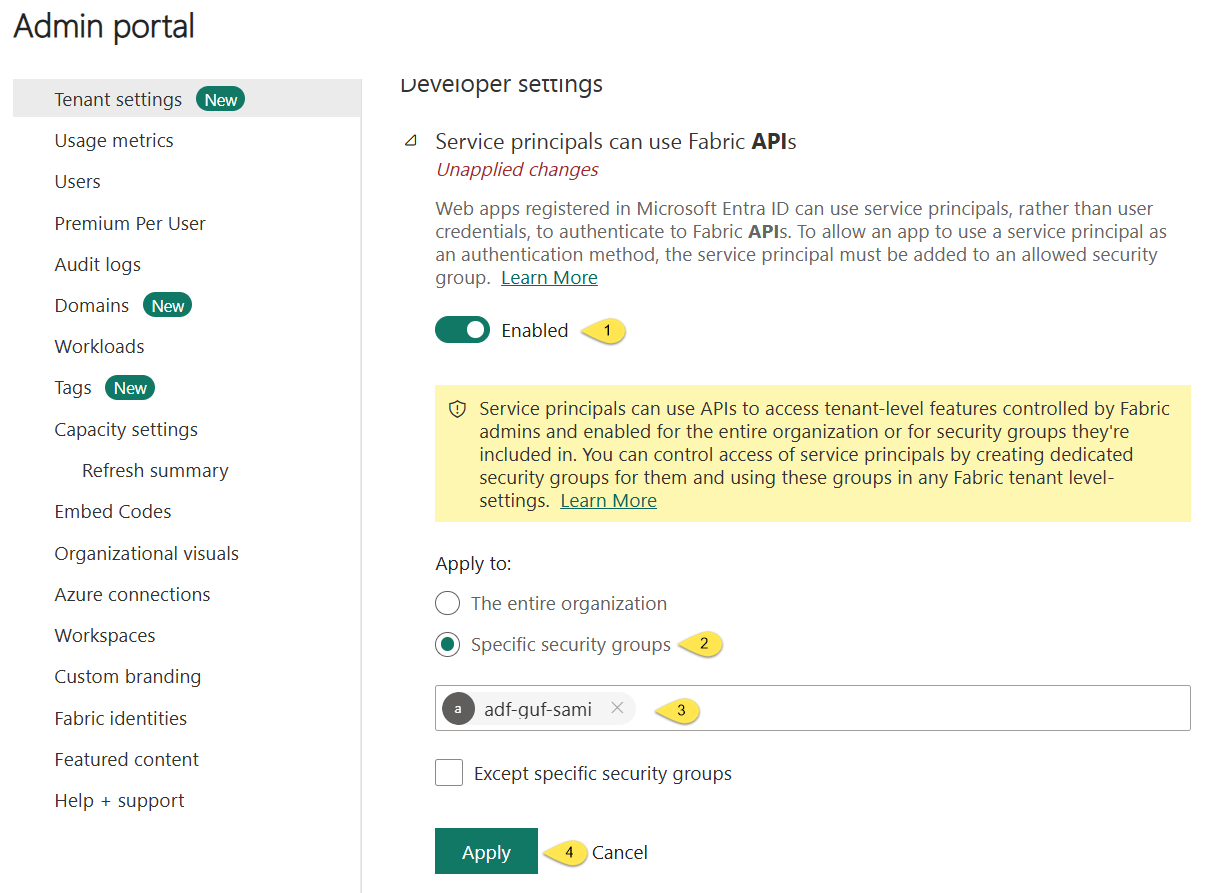Check Except specific security groups box
The image size is (1215, 893).
(449, 773)
